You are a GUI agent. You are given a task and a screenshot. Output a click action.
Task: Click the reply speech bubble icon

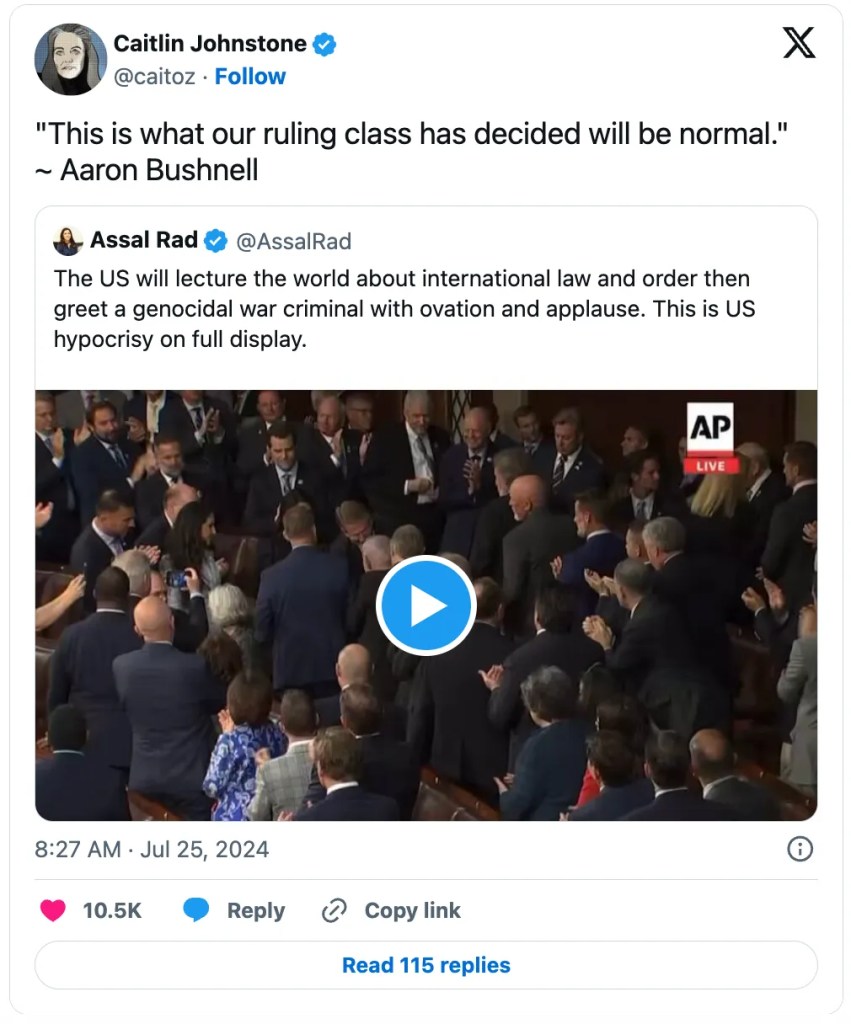click(196, 910)
